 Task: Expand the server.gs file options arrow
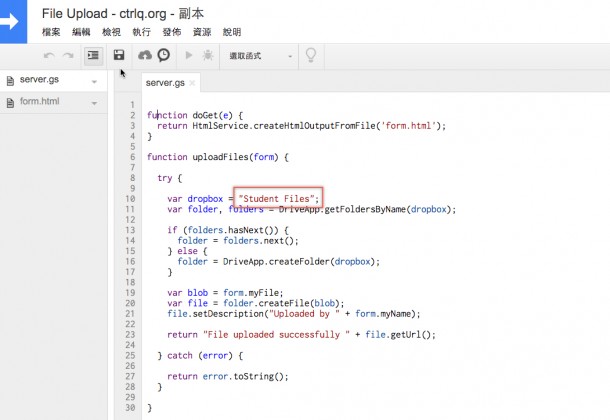tap(94, 80)
